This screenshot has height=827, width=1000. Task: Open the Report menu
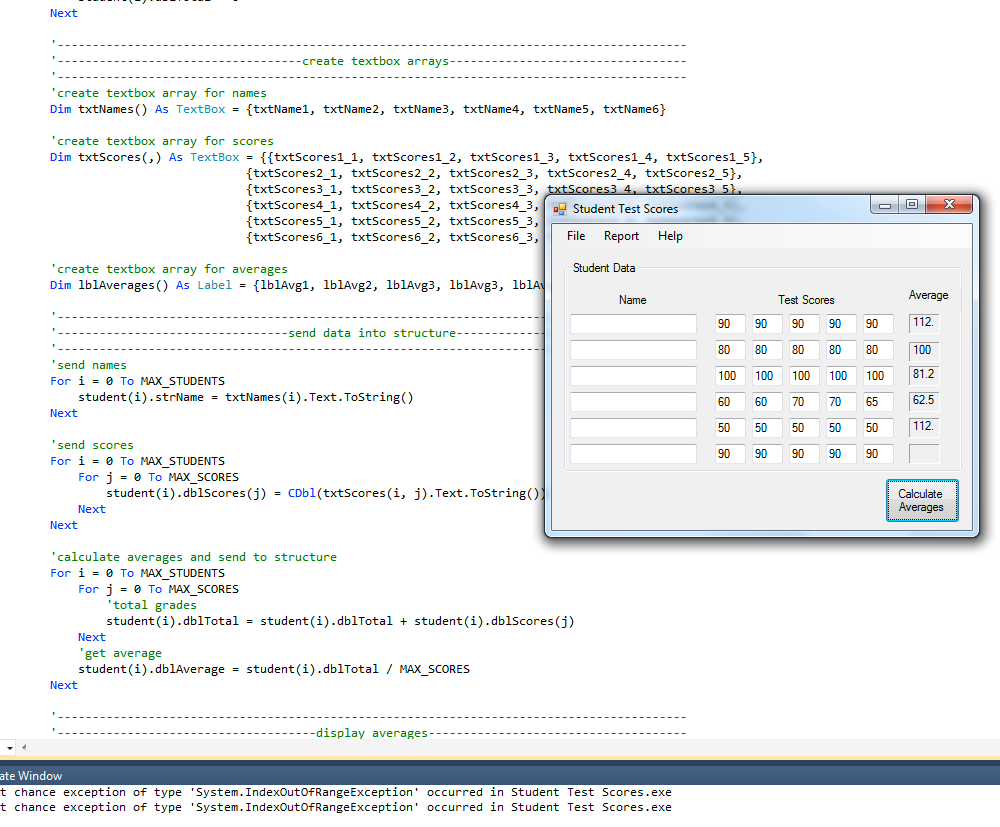click(x=621, y=236)
